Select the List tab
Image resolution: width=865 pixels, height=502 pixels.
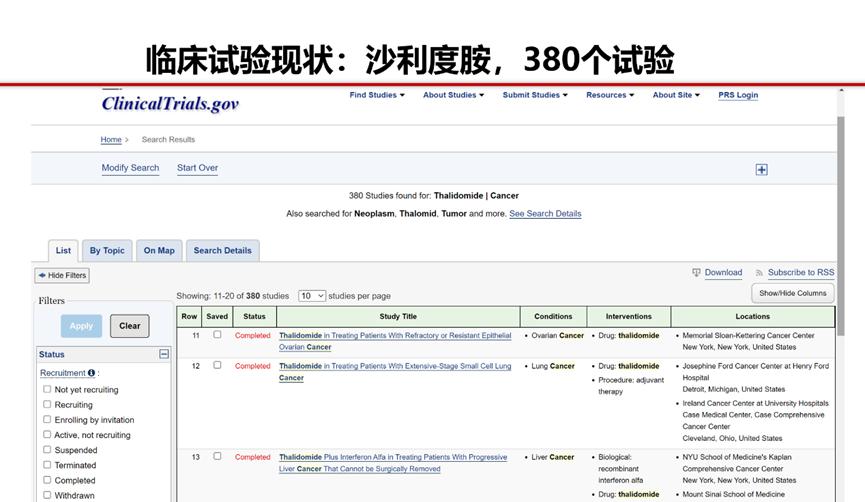point(63,250)
